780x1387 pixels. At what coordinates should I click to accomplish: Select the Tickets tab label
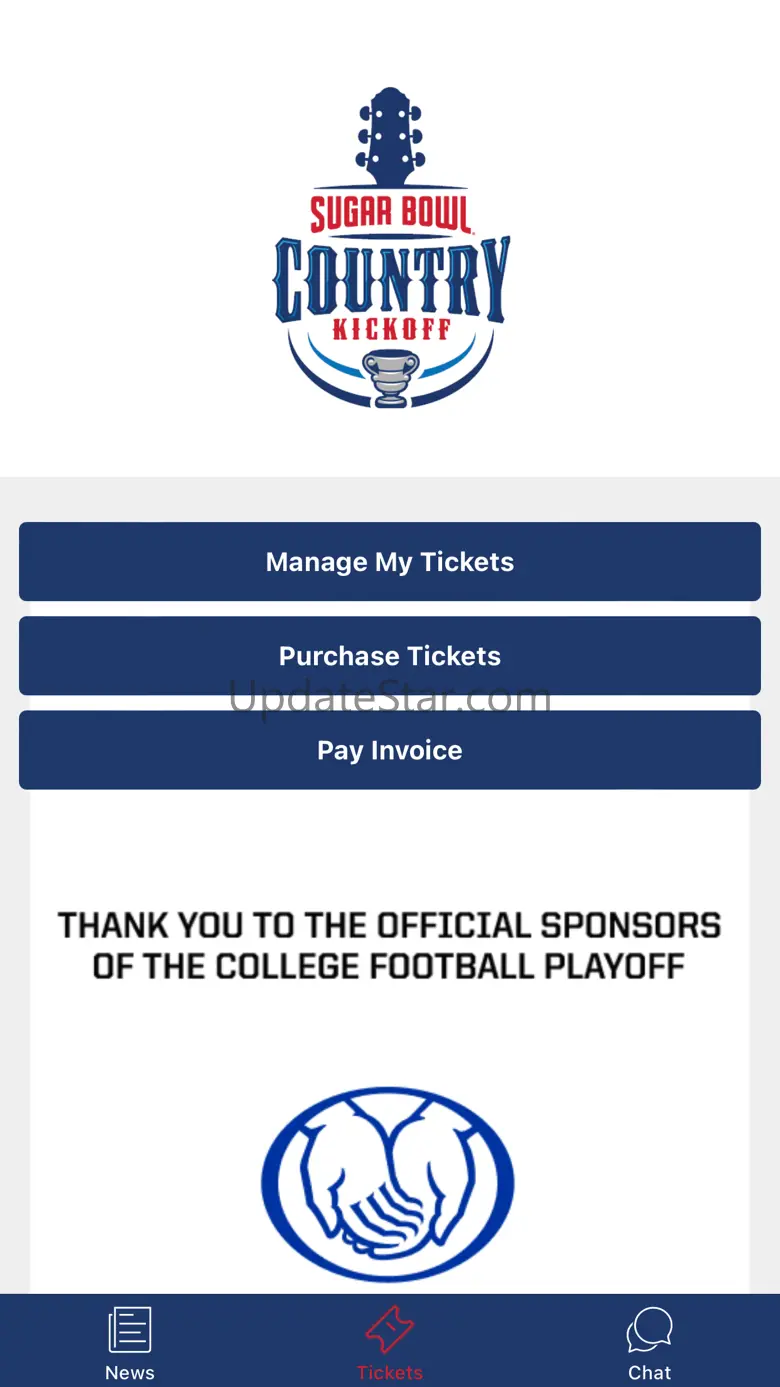click(x=390, y=1373)
